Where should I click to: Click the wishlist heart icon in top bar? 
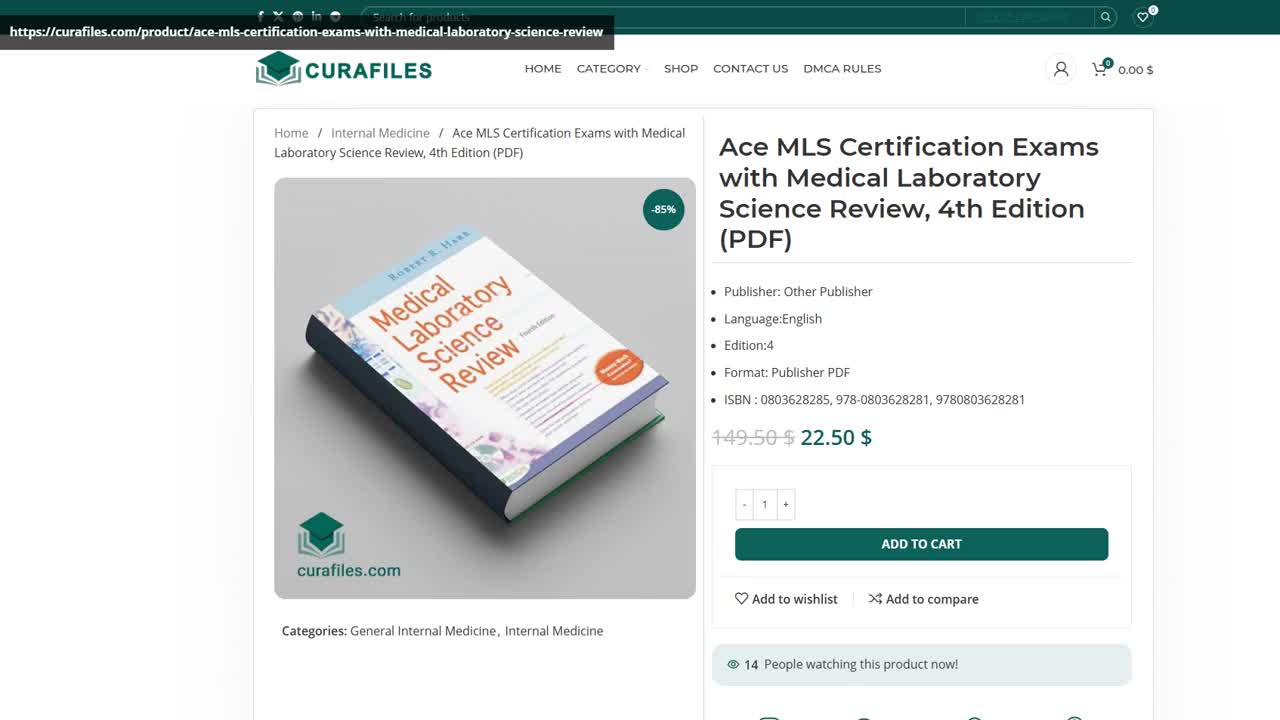pyautogui.click(x=1142, y=17)
